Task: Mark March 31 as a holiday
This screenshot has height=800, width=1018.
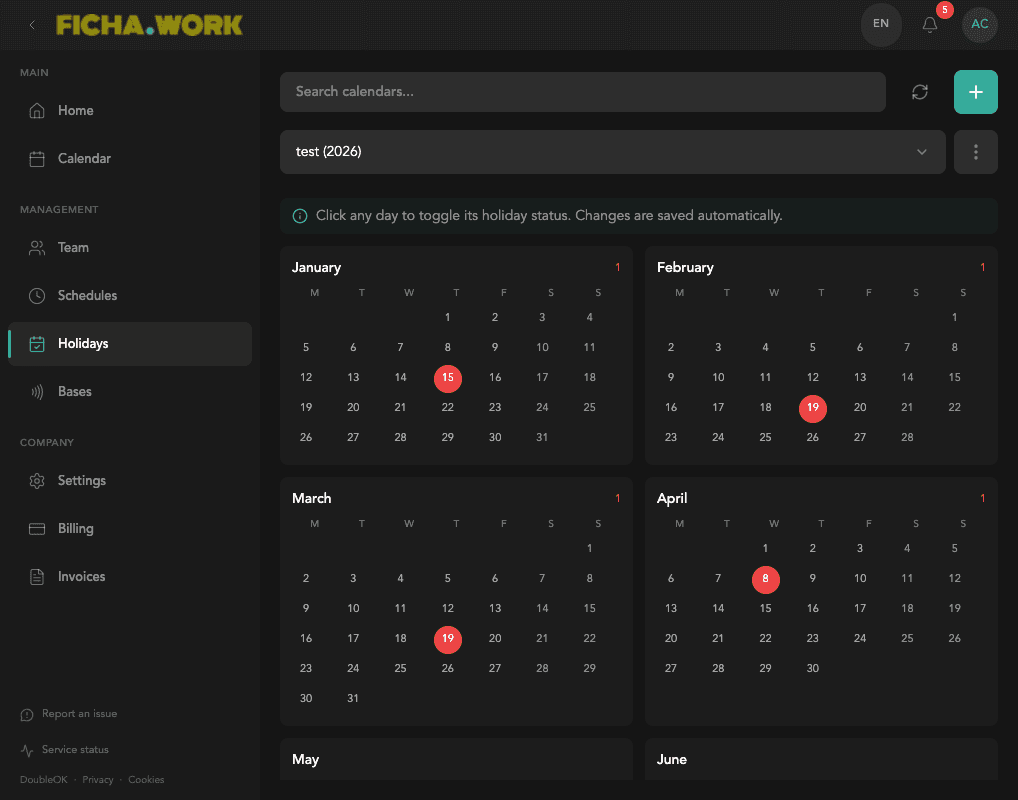Action: pyautogui.click(x=353, y=699)
